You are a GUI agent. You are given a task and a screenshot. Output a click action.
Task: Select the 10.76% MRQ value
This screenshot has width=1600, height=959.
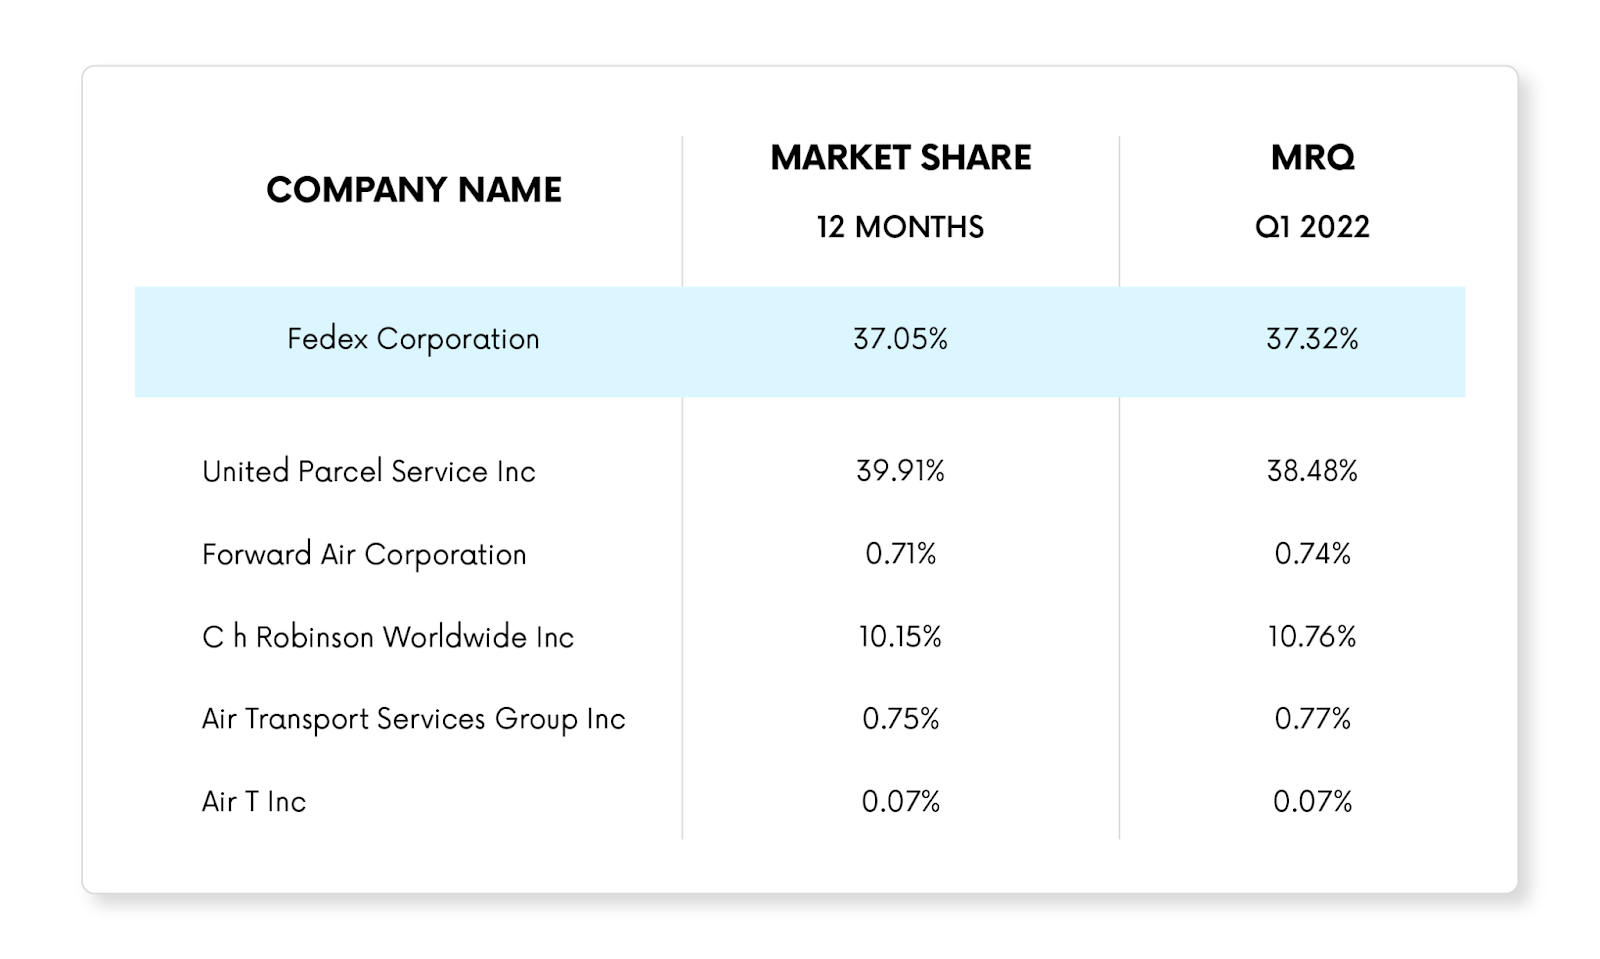pyautogui.click(x=1312, y=637)
